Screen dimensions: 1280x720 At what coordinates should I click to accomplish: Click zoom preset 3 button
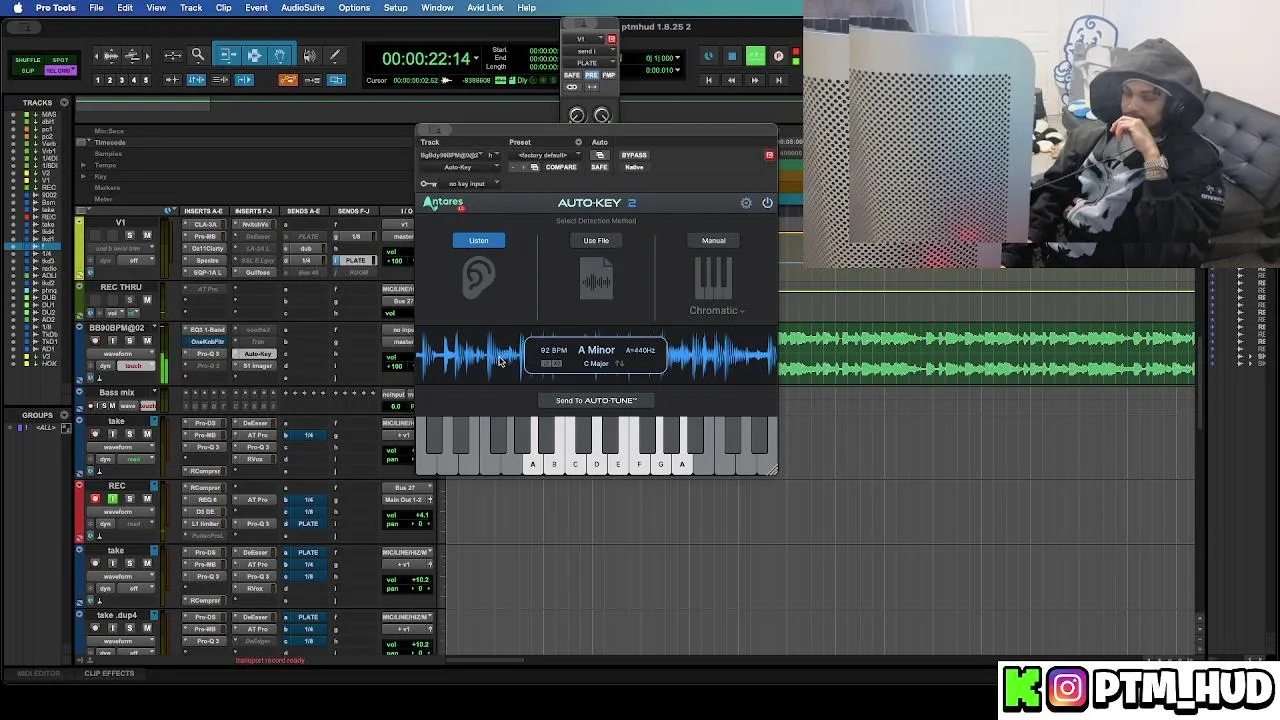122,80
